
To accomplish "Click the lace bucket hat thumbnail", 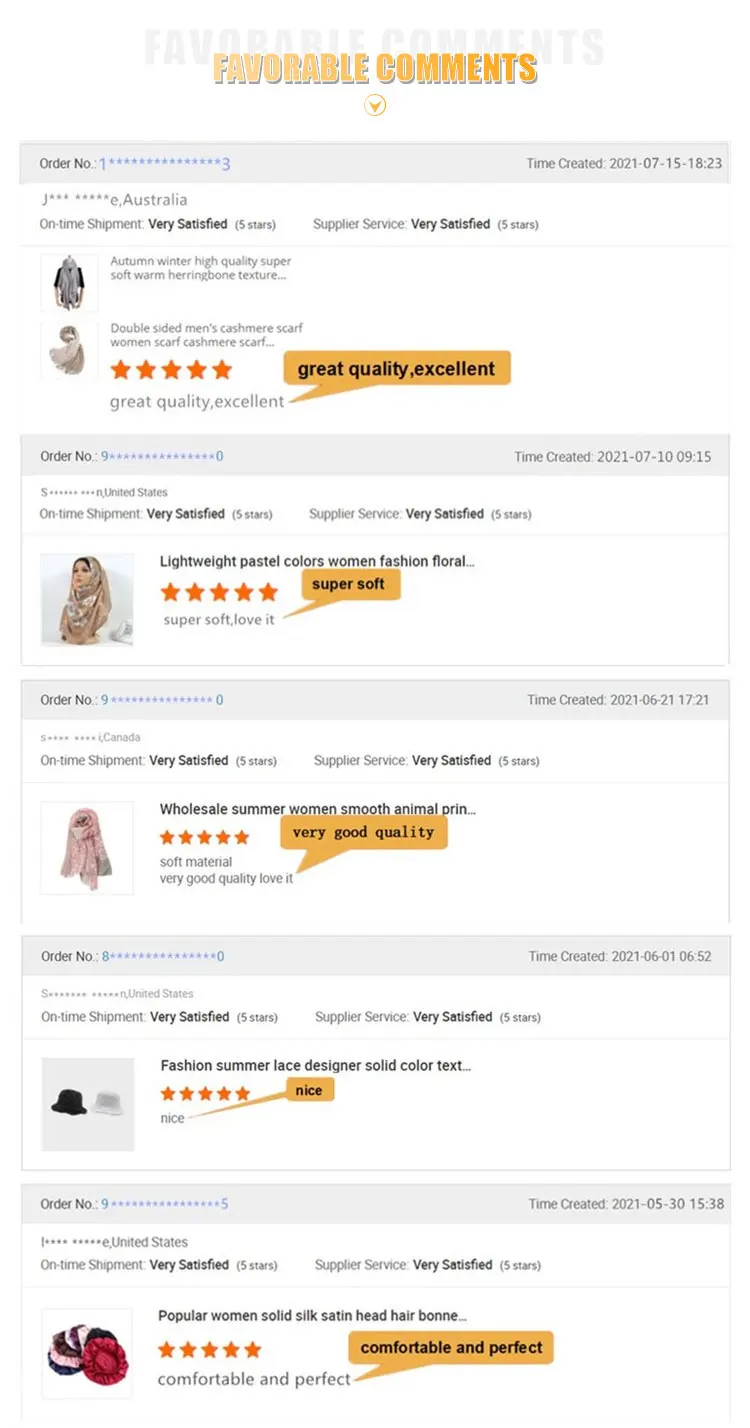I will 87,1104.
